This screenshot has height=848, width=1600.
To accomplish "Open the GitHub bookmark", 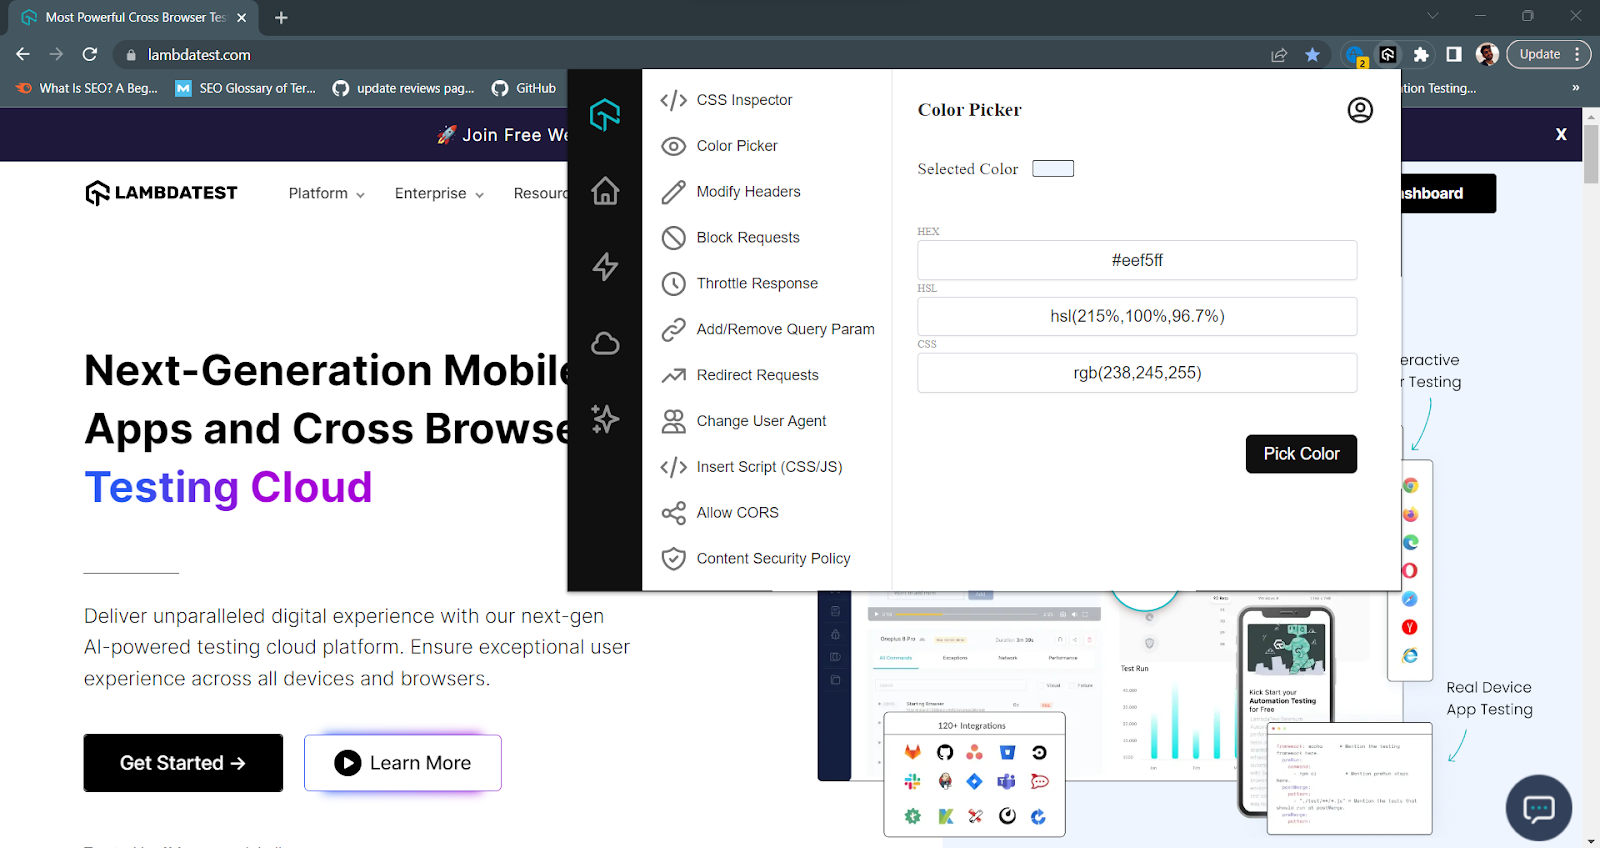I will tap(524, 88).
